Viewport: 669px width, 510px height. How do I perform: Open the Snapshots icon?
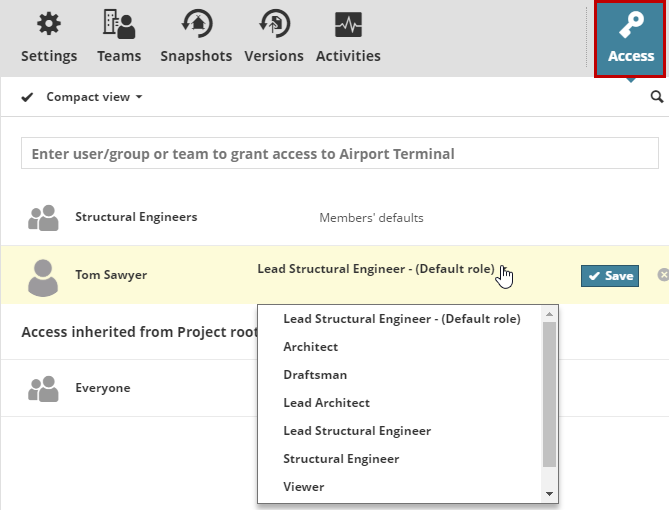[196, 26]
